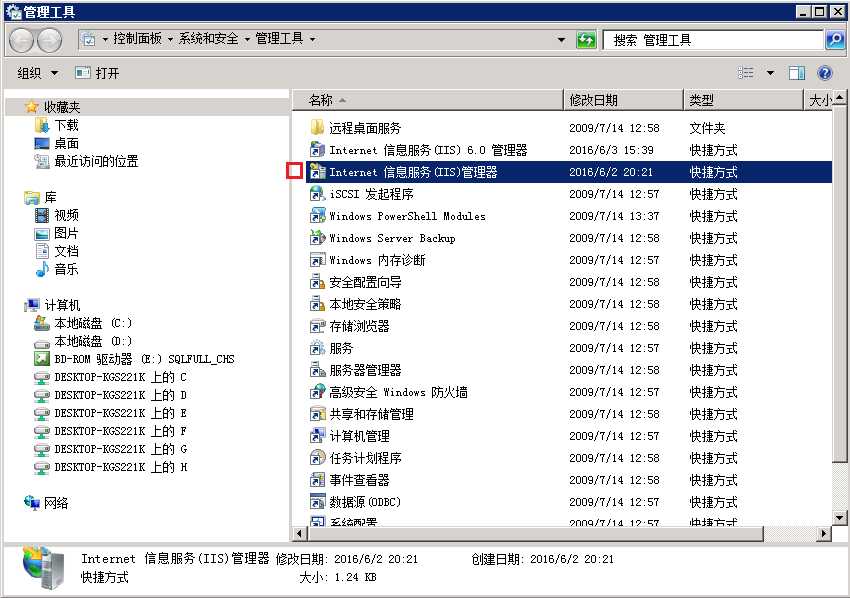Click the 搜索 管理工具 search field
Viewport: 850px width, 598px height.
713,40
